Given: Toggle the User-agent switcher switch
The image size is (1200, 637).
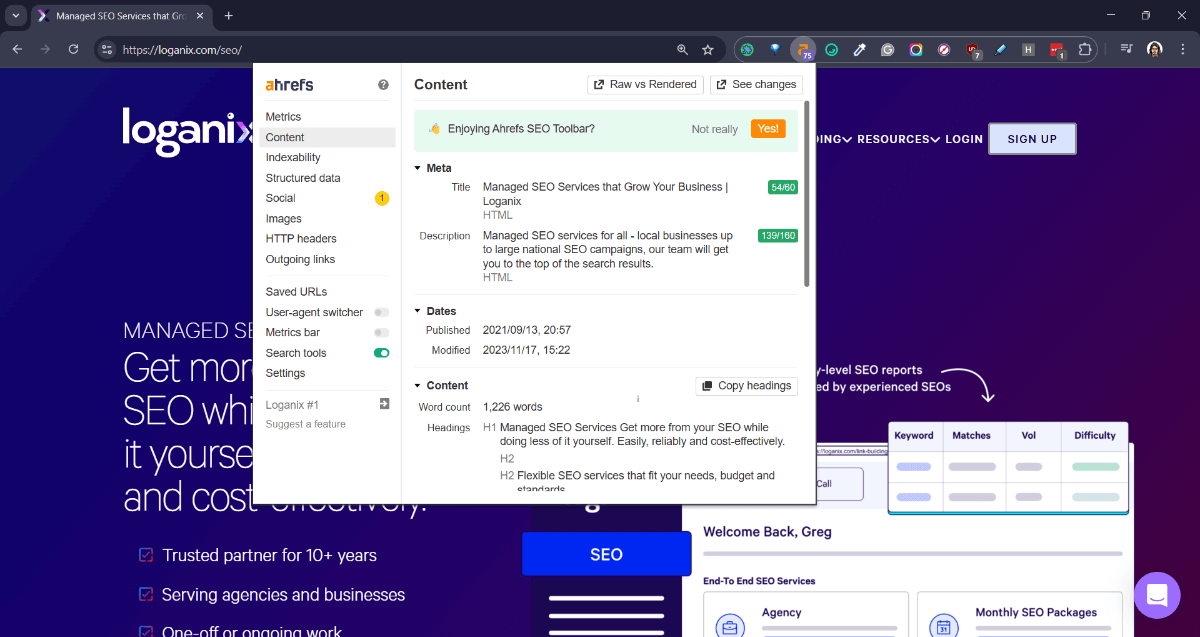Looking at the screenshot, I should click(381, 312).
